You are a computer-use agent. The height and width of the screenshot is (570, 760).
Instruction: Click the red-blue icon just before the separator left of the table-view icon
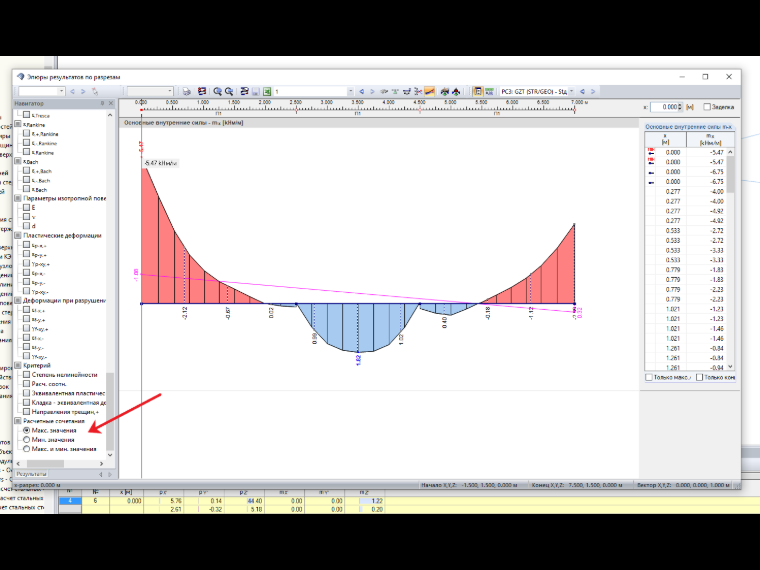coord(456,92)
